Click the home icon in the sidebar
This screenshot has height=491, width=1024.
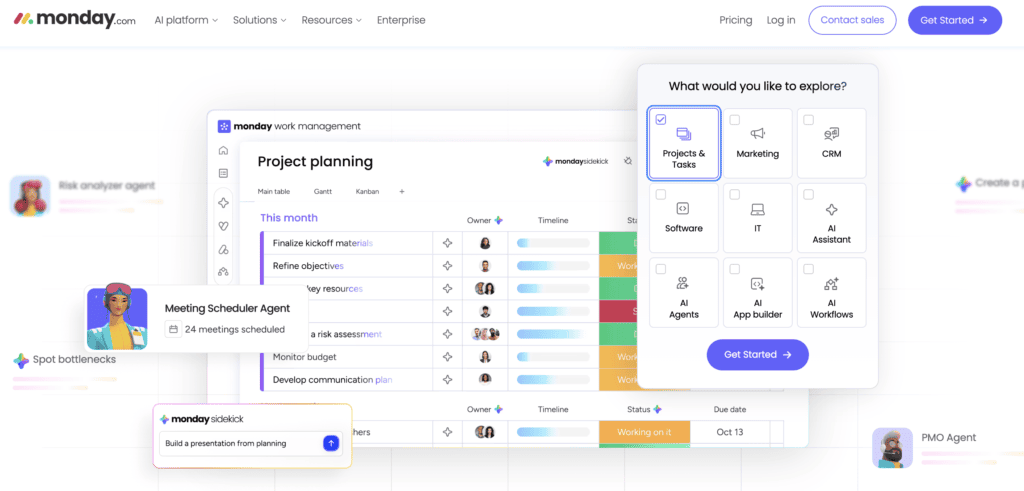[x=223, y=151]
